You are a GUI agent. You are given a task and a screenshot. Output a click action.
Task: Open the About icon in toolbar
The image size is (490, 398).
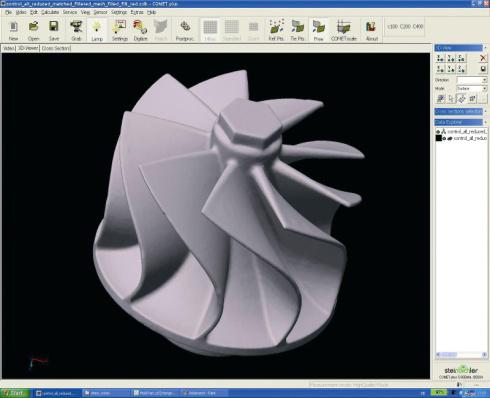[x=372, y=30]
